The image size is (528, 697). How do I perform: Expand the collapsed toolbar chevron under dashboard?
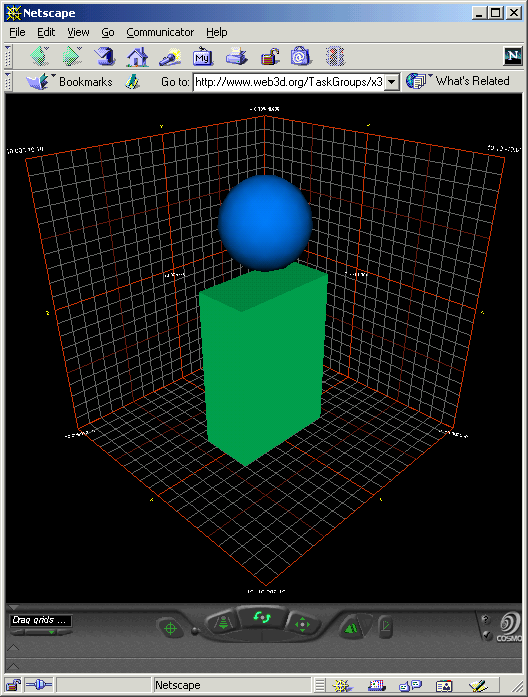tap(13, 647)
